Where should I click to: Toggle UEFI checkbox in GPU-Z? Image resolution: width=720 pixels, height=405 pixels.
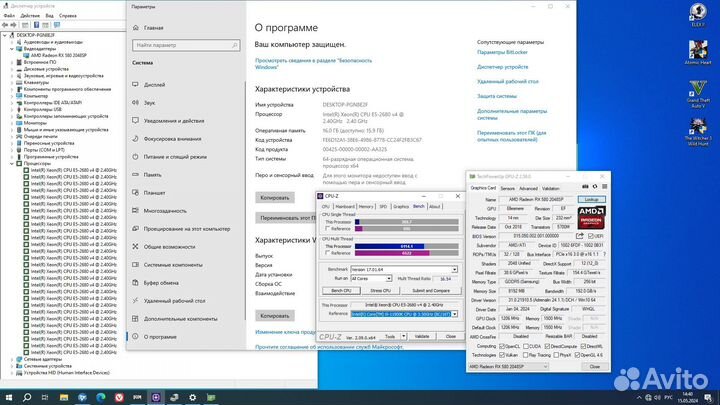coord(591,236)
